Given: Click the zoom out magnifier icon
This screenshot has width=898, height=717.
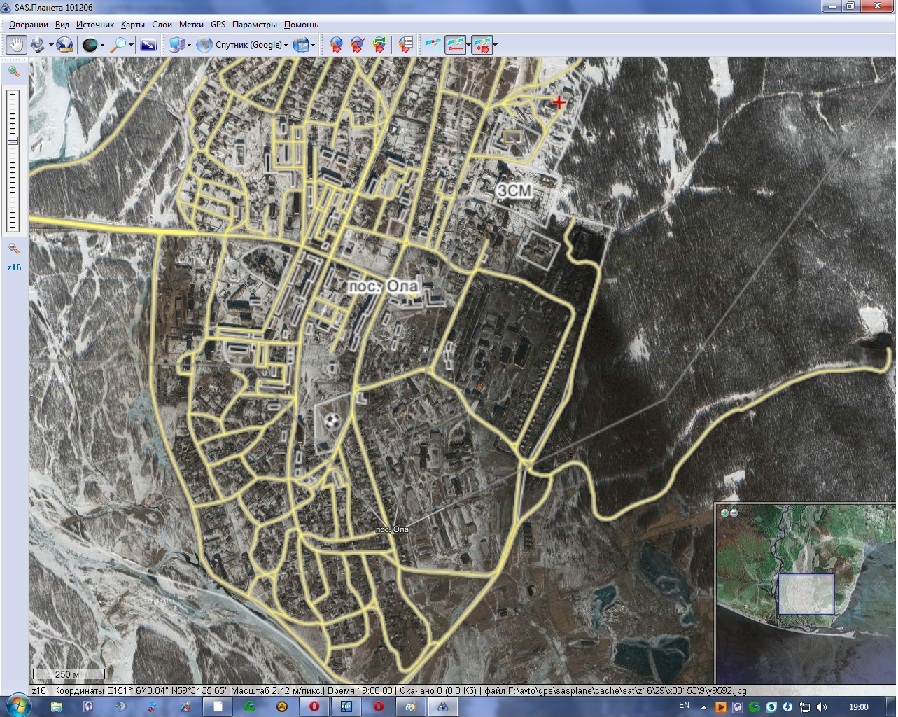Looking at the screenshot, I should click(x=13, y=247).
